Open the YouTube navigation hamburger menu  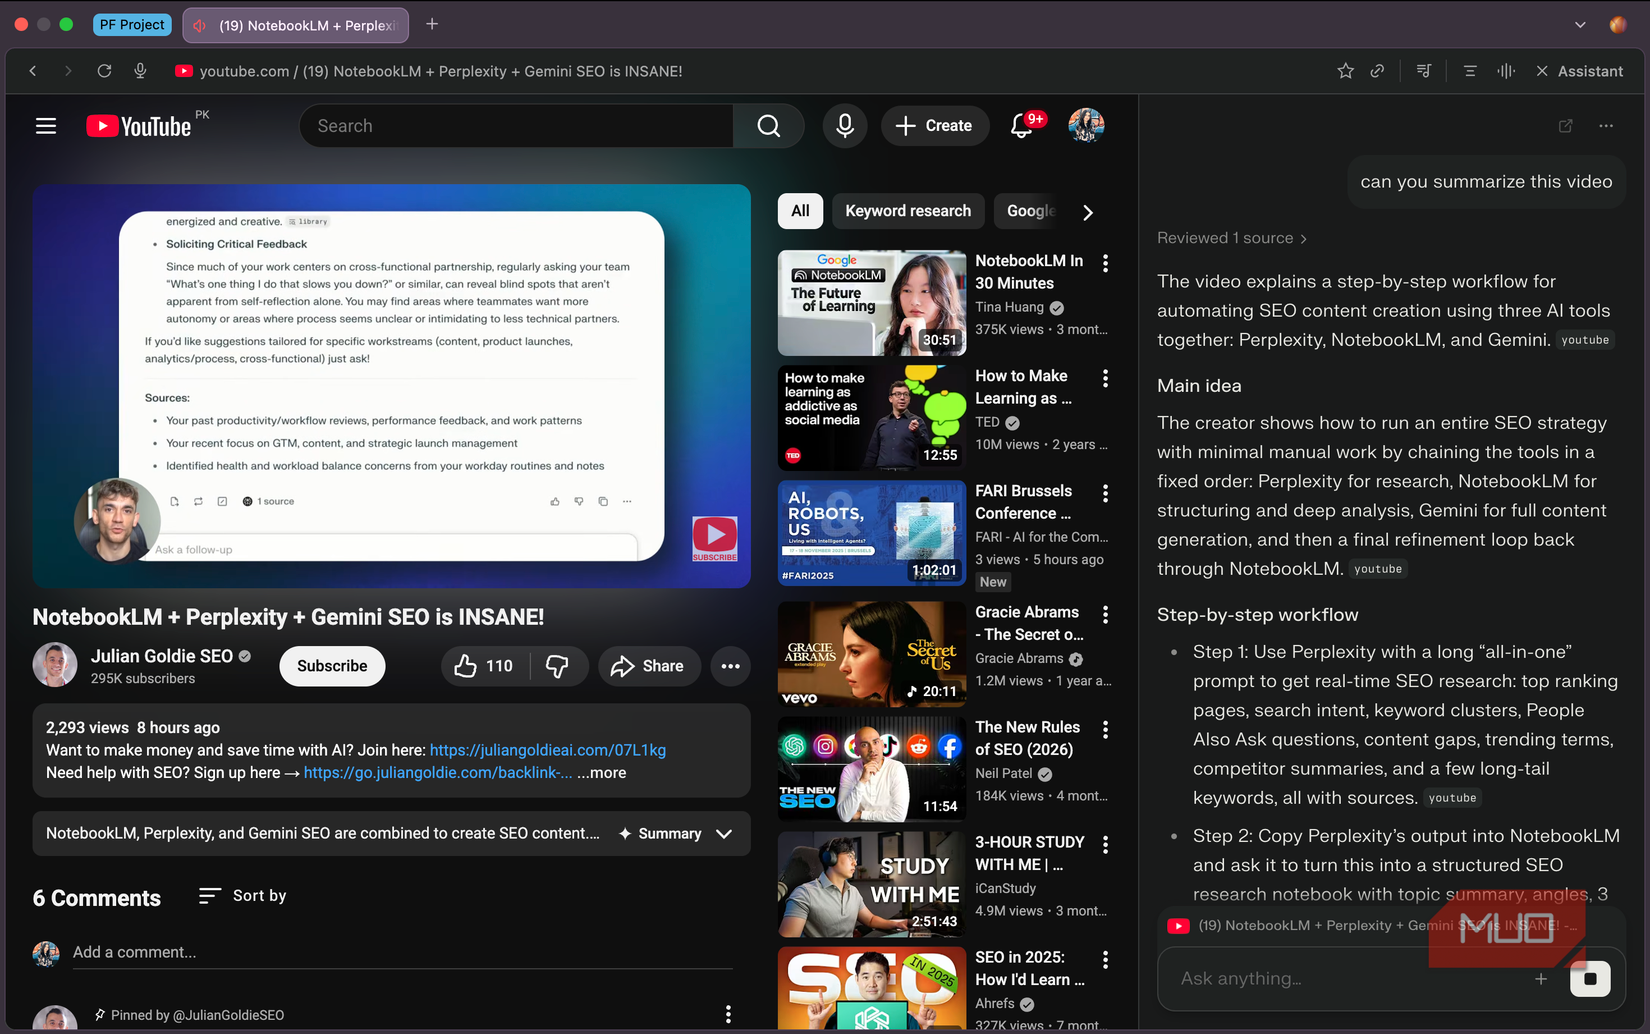[45, 125]
